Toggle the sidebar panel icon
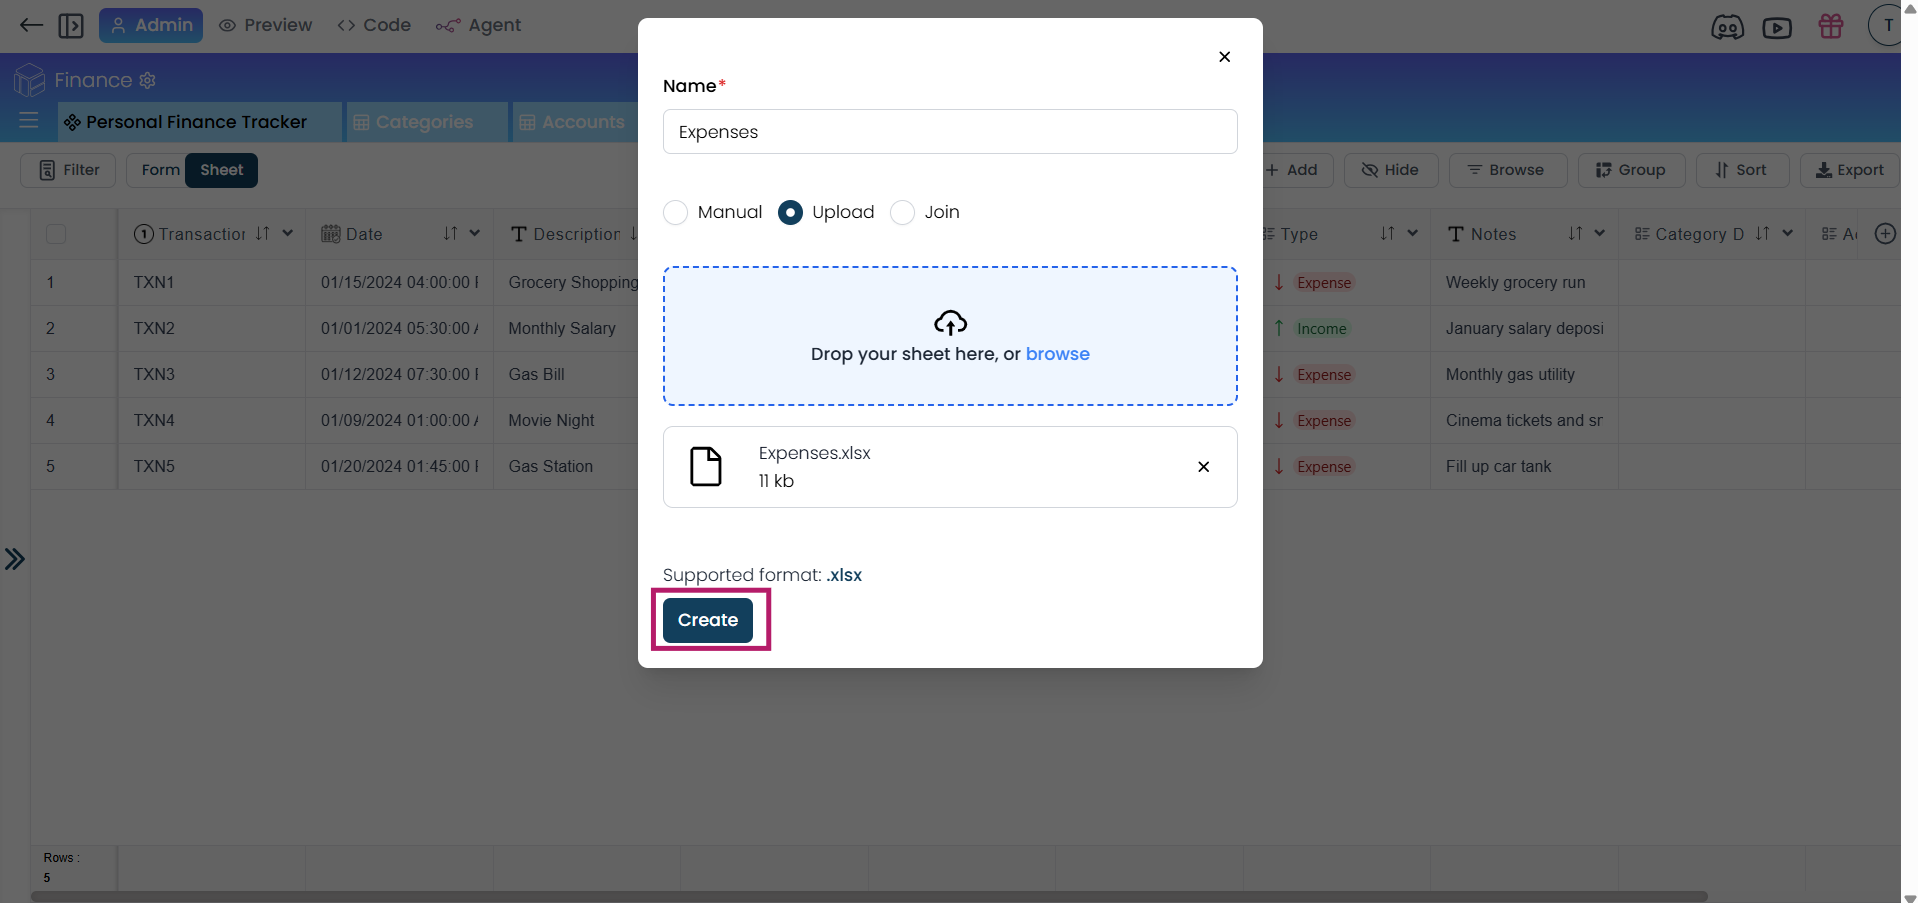Screen dimensions: 1918x903 [x=71, y=25]
